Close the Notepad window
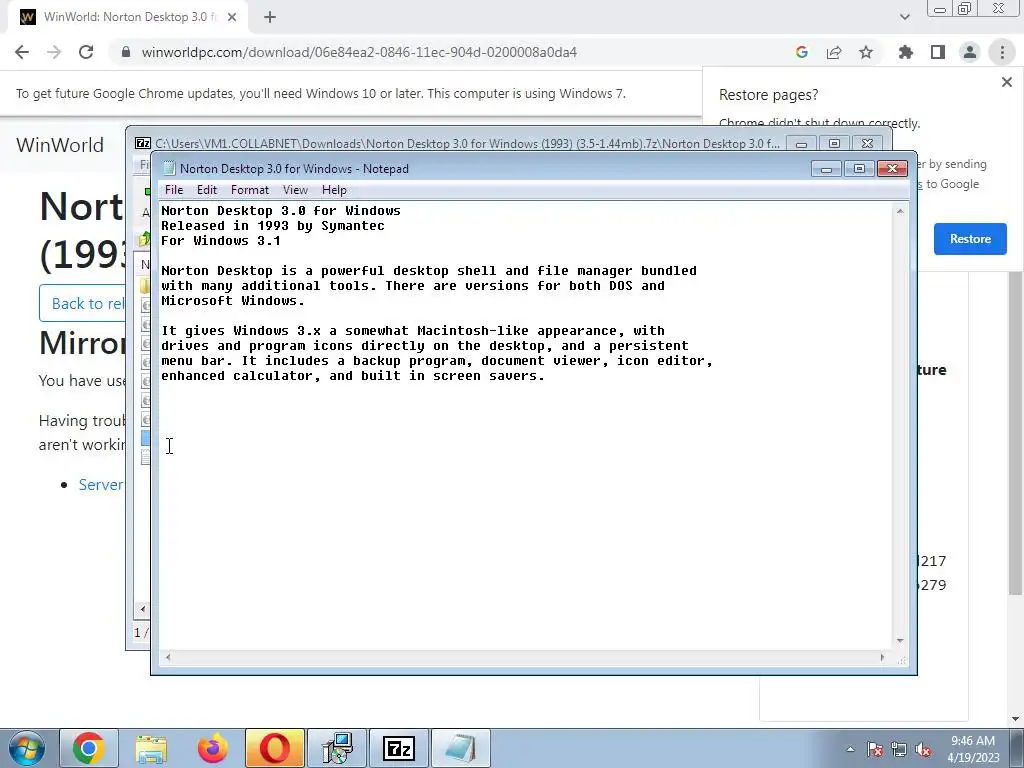Viewport: 1024px width, 768px height. 892,169
